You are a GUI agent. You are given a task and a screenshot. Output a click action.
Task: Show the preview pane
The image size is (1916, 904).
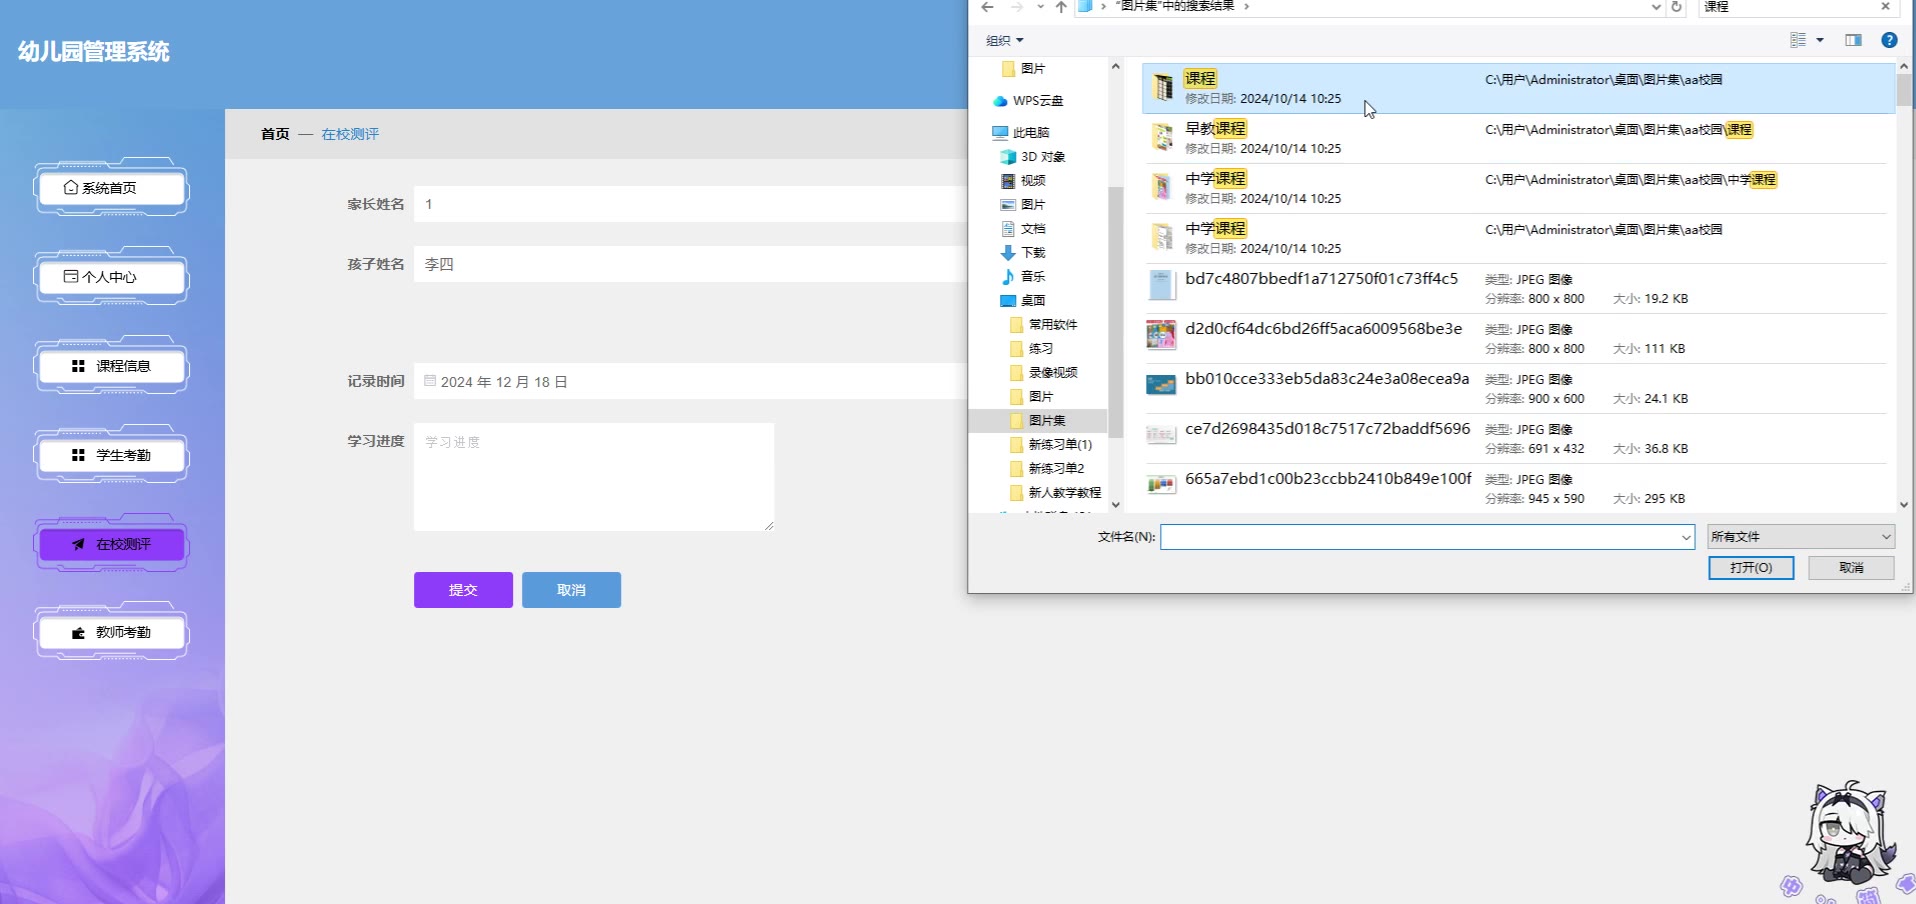(1853, 40)
